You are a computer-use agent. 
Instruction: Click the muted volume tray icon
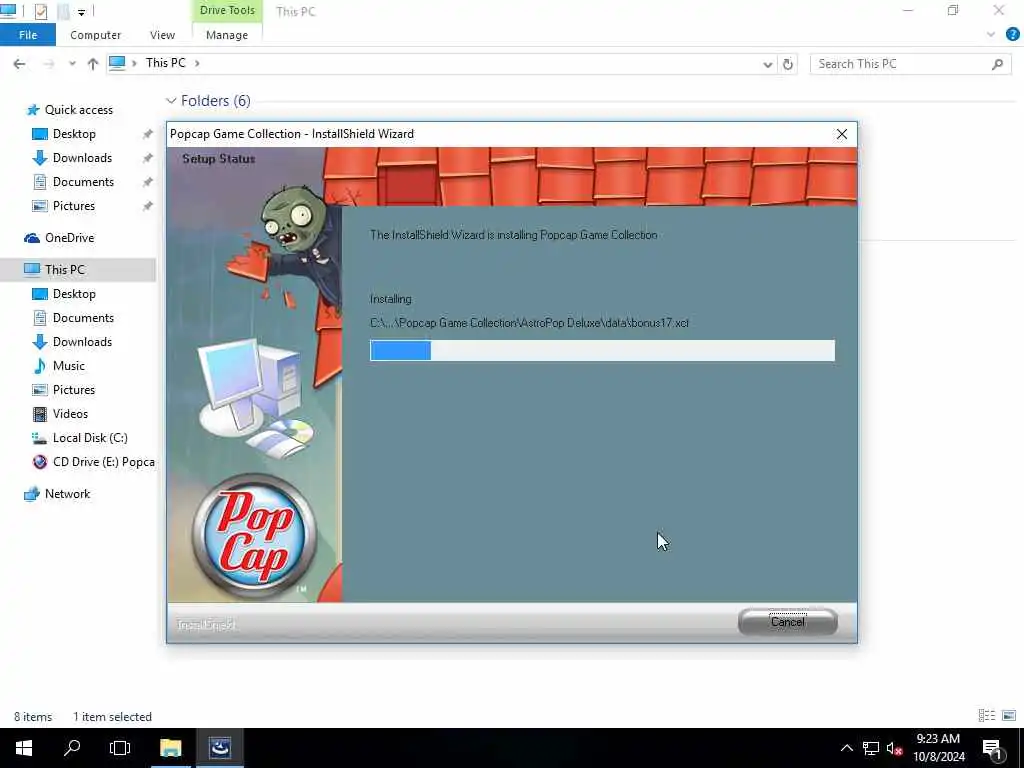point(894,748)
